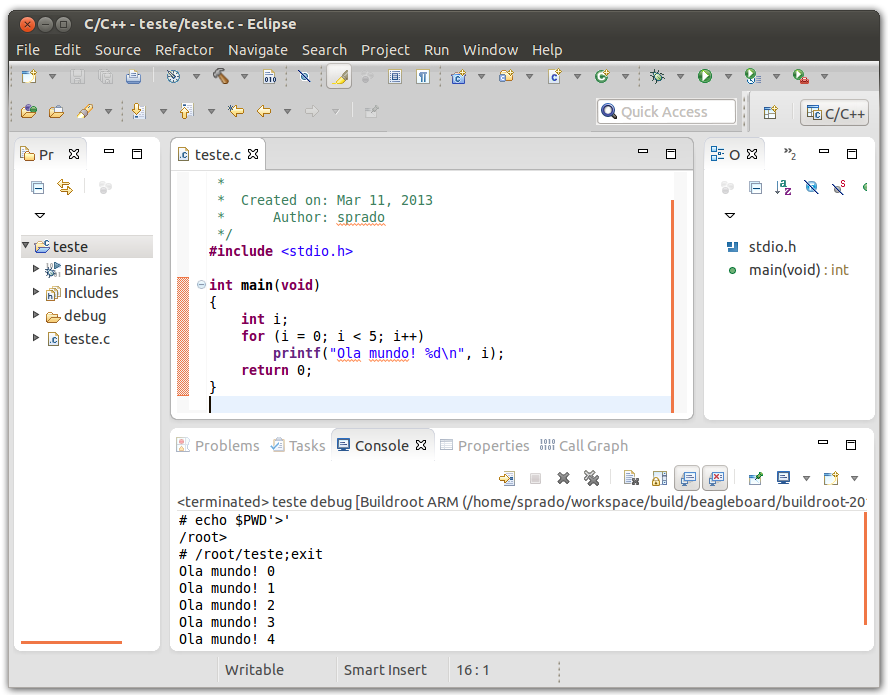
Task: Open the Display Selected Console dropdown
Action: click(806, 479)
